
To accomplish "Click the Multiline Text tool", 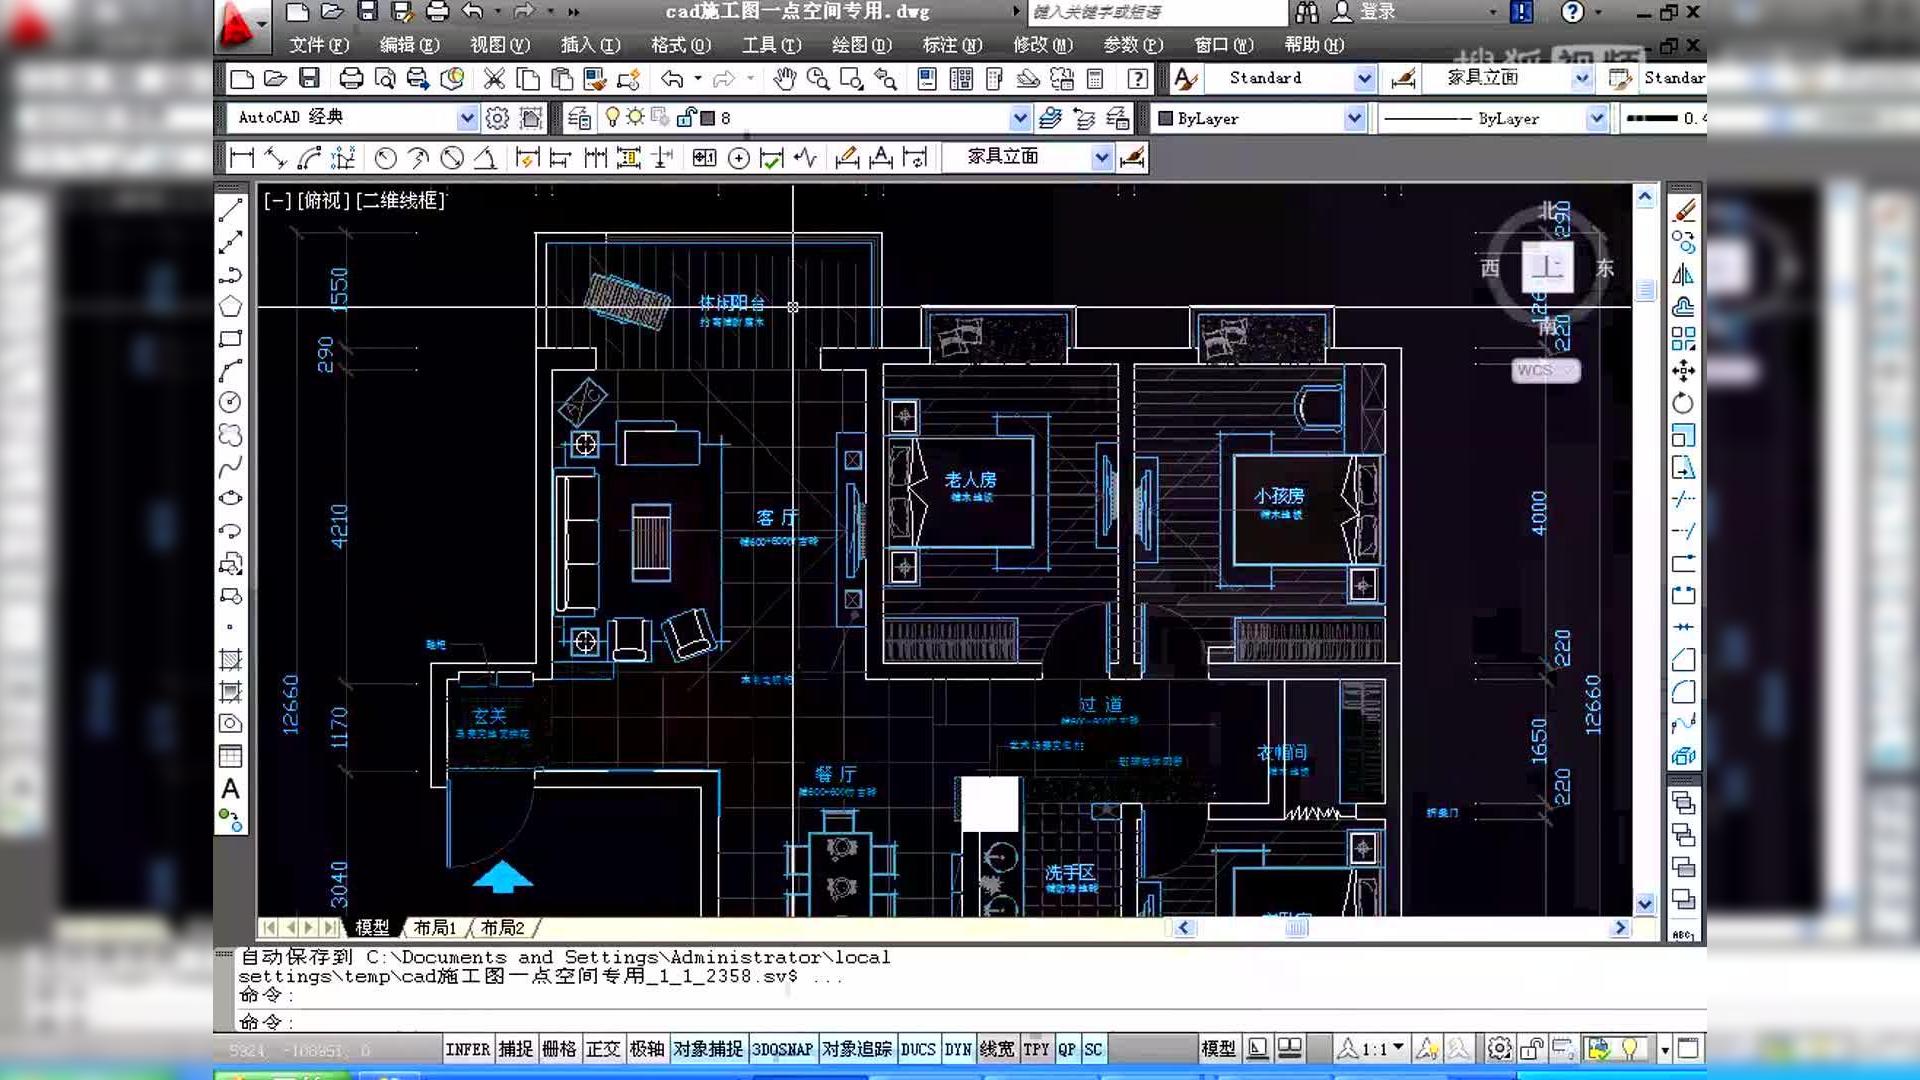I will (x=230, y=789).
